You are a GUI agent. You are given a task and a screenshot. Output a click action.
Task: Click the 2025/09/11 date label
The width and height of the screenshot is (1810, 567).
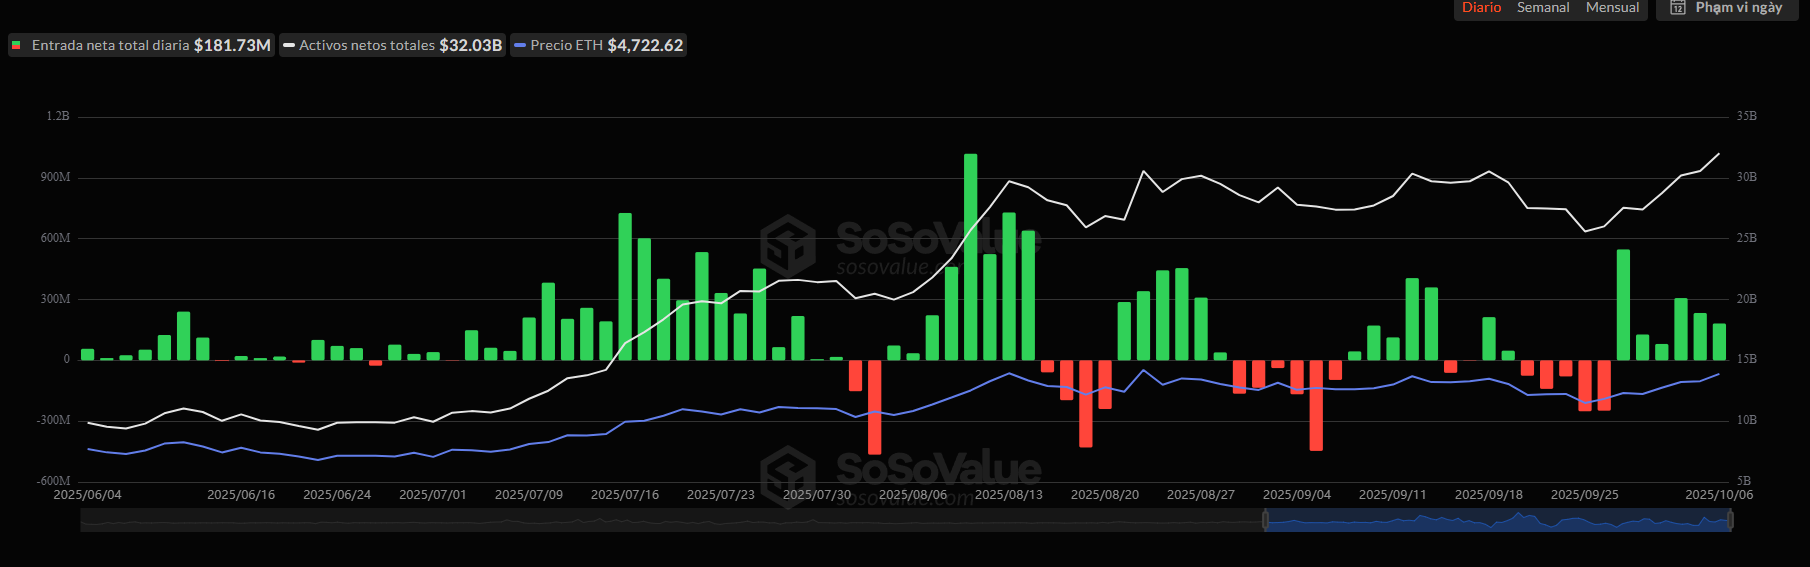pos(1393,495)
